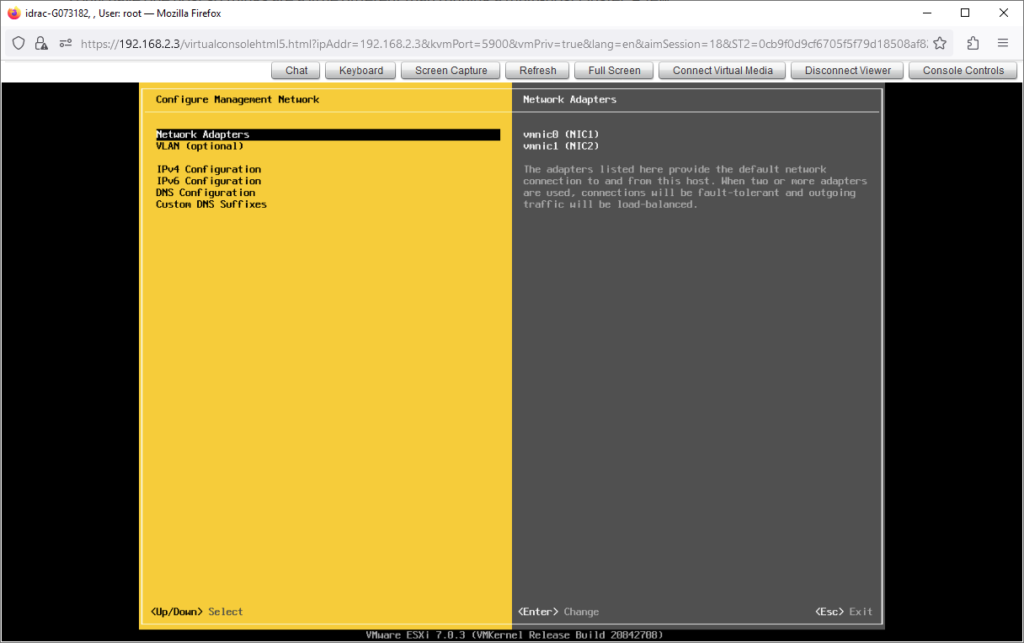Viewport: 1024px width, 643px height.
Task: Switch the console to Full Screen
Action: (614, 70)
